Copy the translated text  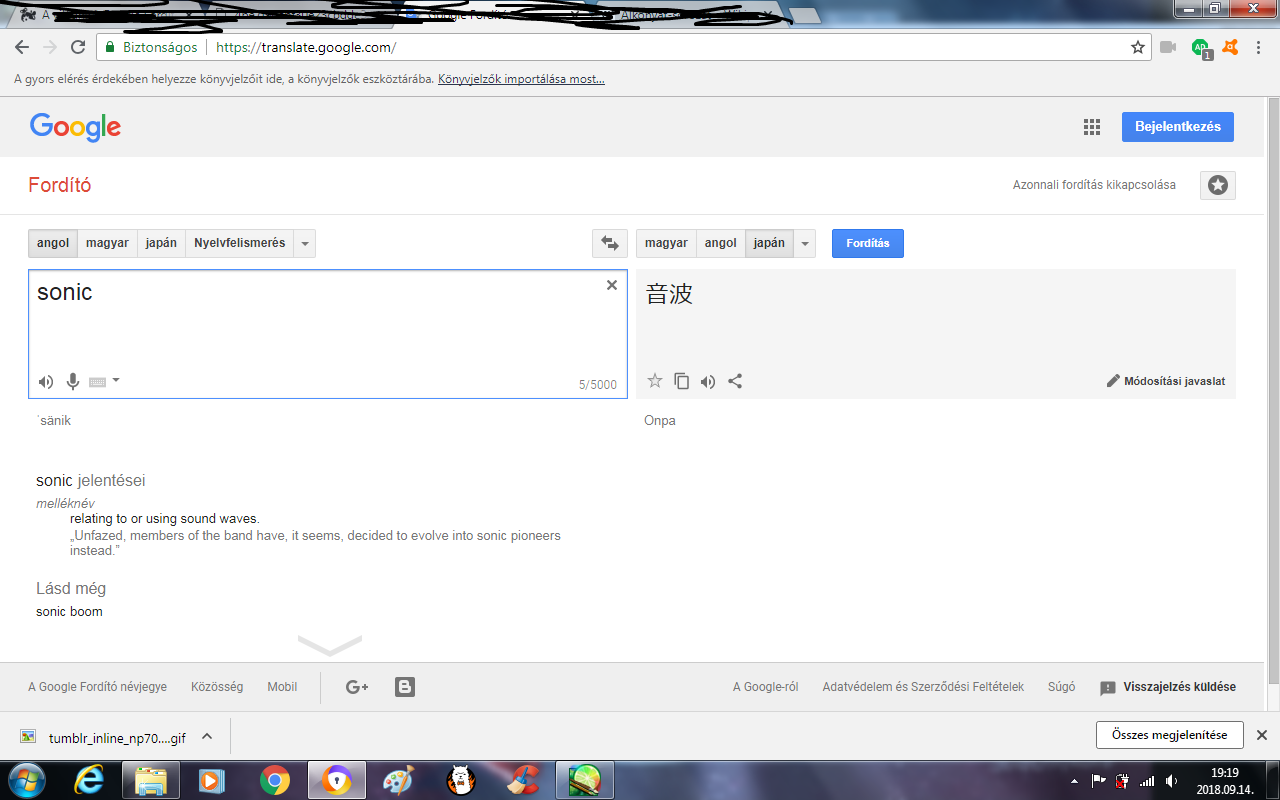(681, 380)
